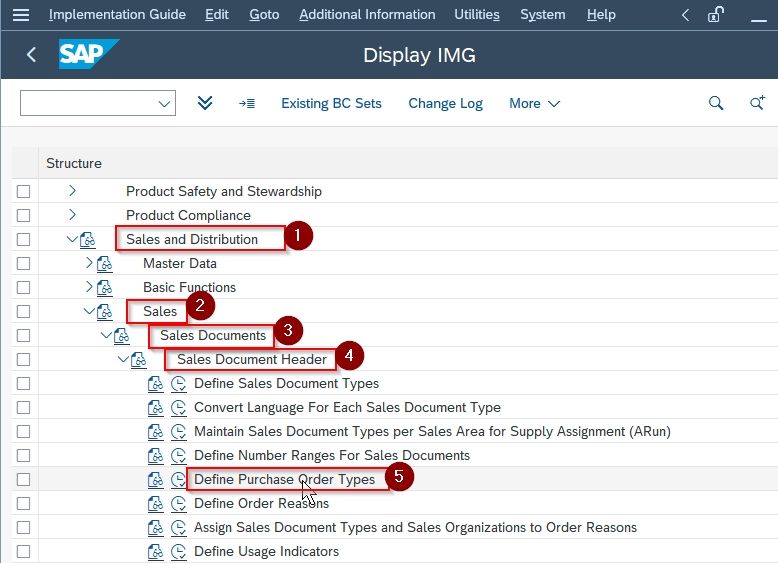The width and height of the screenshot is (778, 563).
Task: Execute activity Define Number Ranges For Sales Documents
Action: coord(179,455)
